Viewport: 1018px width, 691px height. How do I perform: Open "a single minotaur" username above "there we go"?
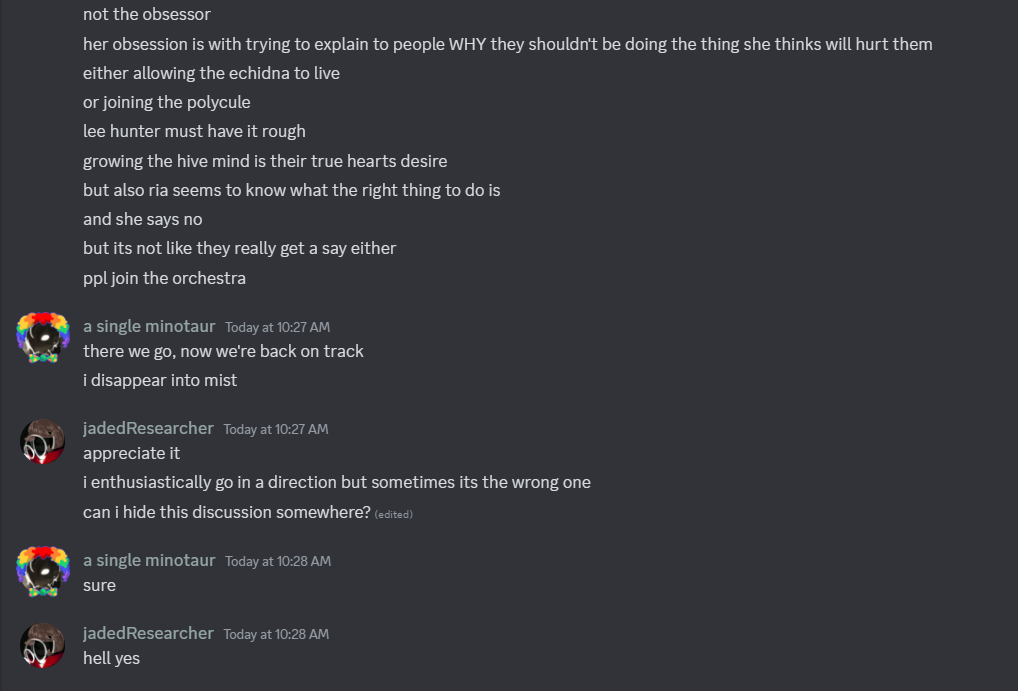point(149,326)
